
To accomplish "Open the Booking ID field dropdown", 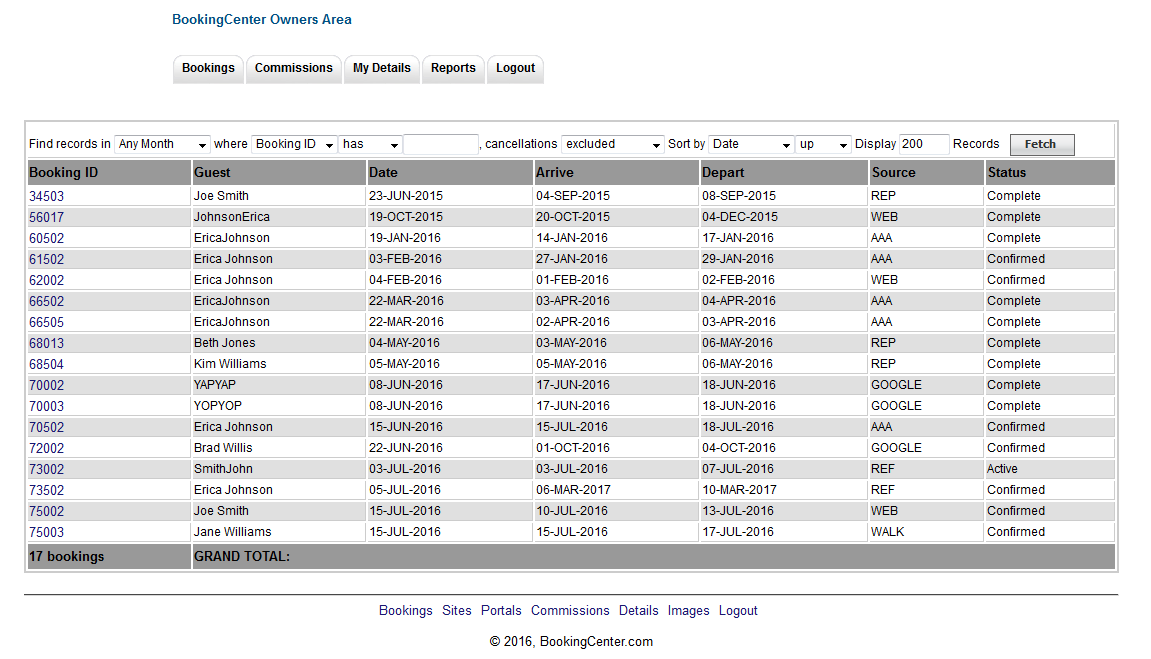I will (x=294, y=144).
